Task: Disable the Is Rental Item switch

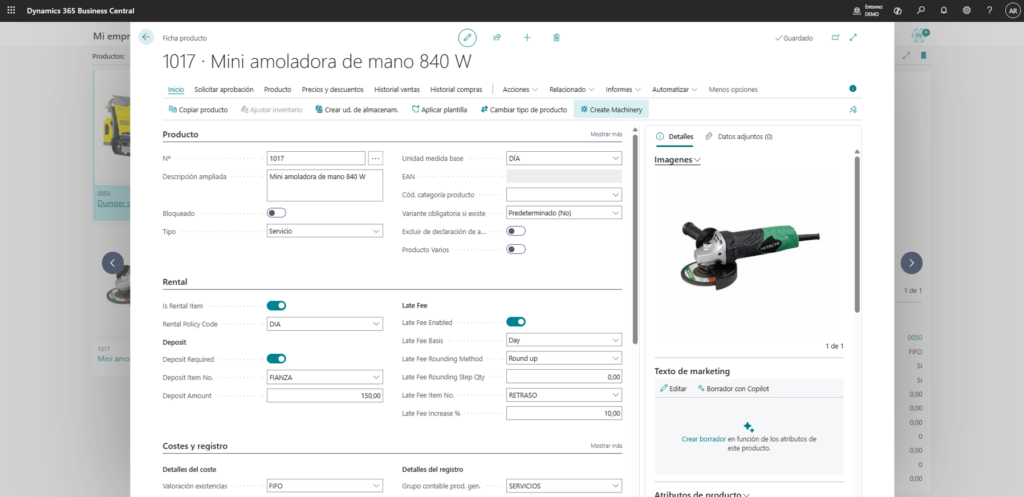Action: (x=276, y=306)
